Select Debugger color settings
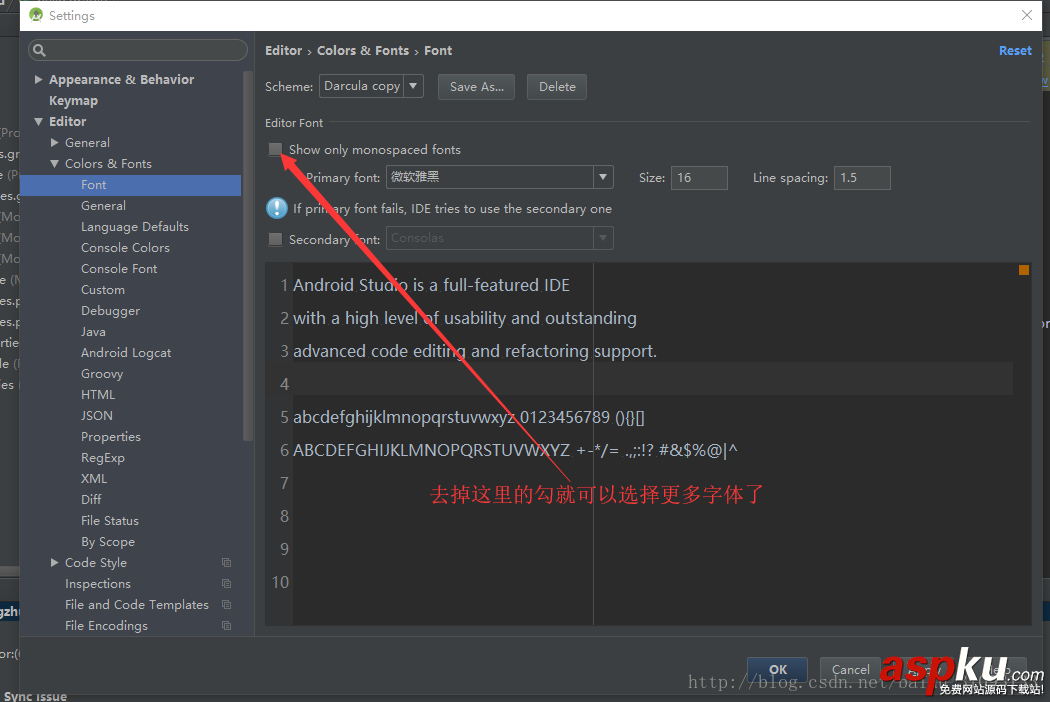Screen dimensions: 1050x702 [110, 311]
